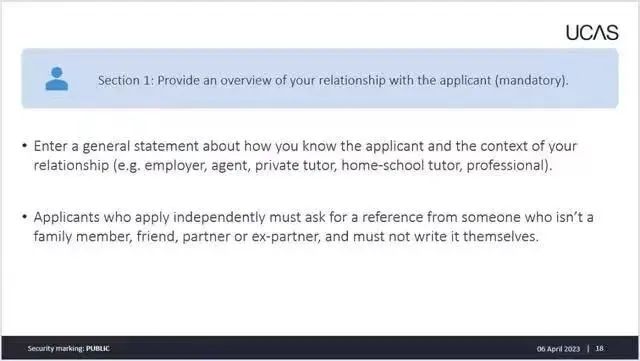Click the "Security marking: PUBLIC" footer label

pos(69,348)
